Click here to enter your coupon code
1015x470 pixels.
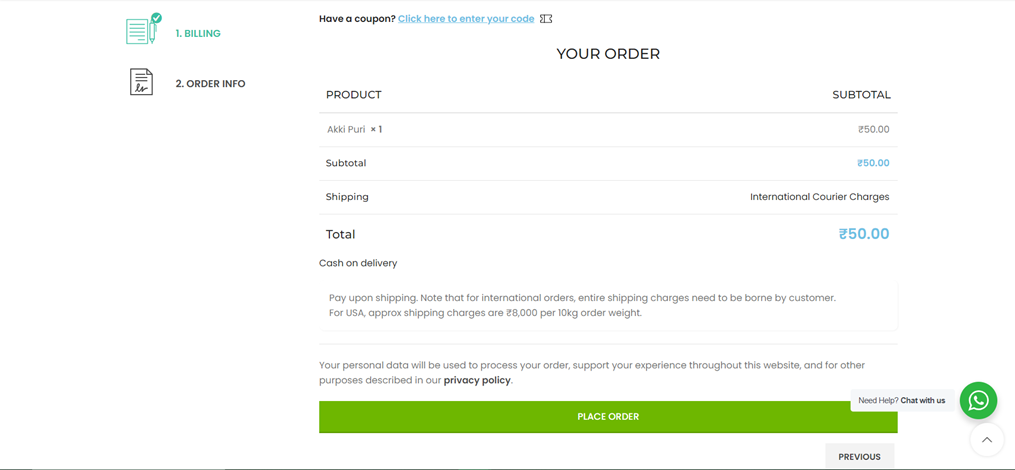466,19
